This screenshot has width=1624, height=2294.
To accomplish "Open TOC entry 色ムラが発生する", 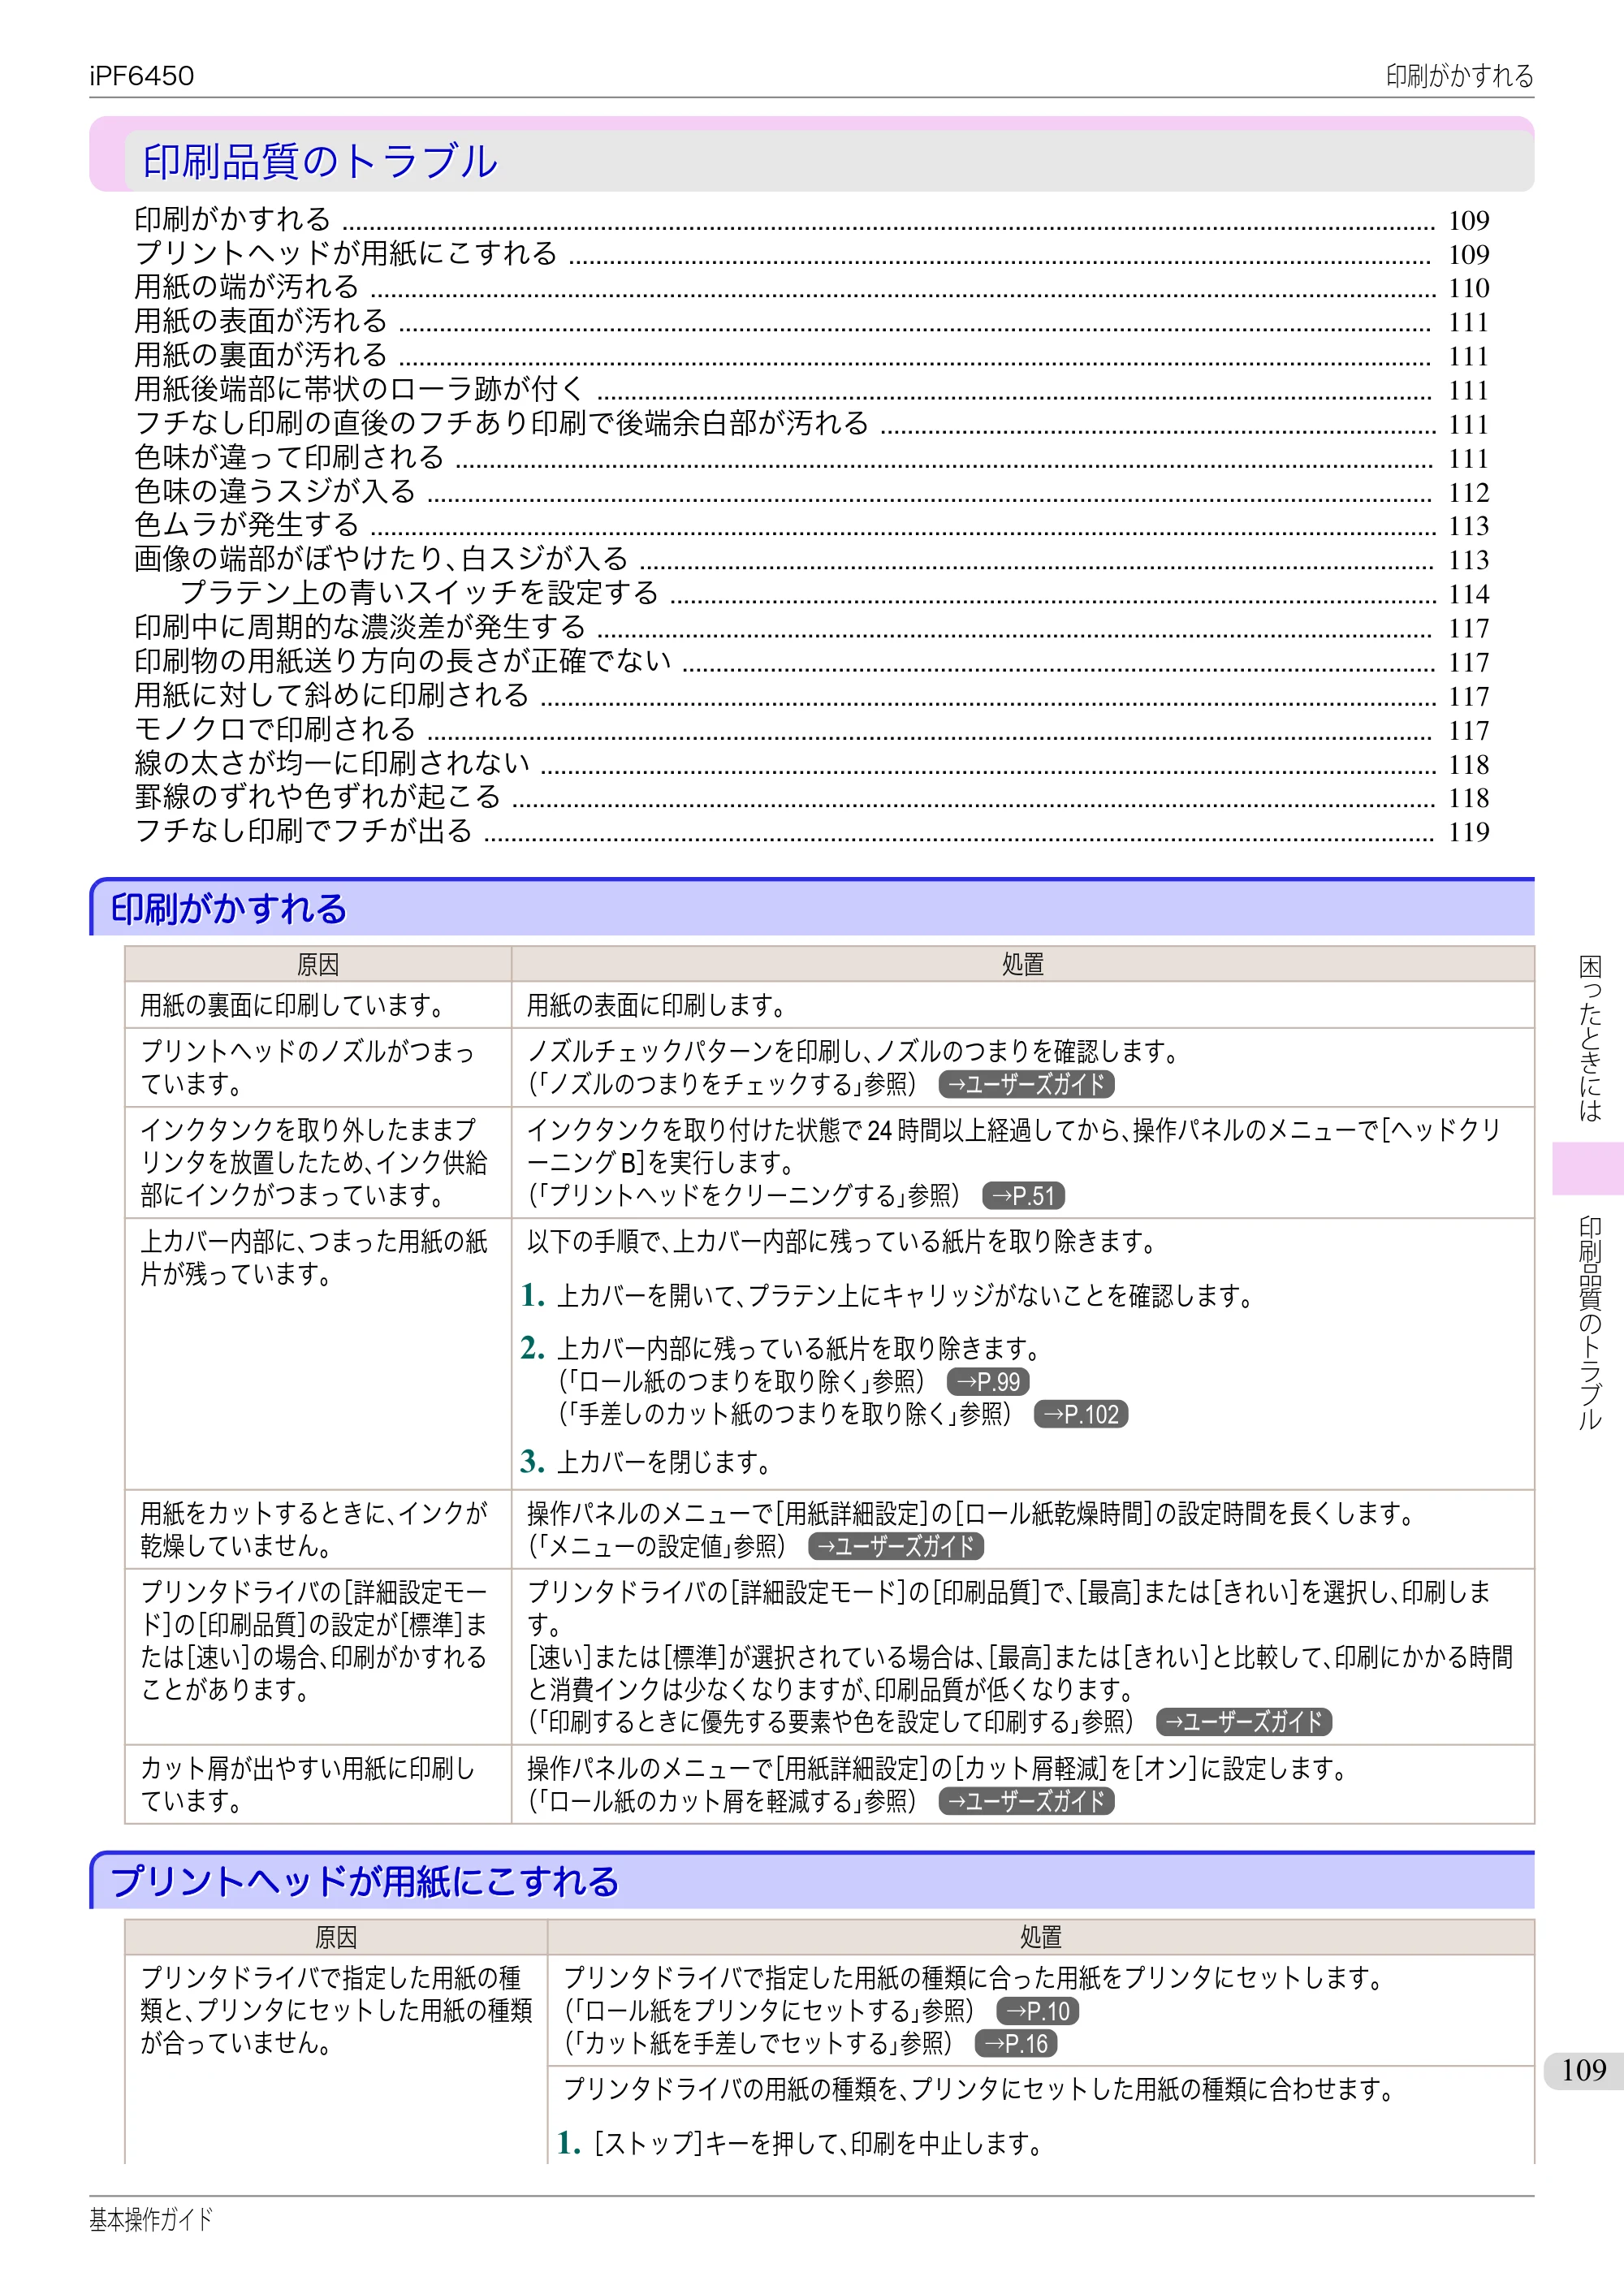I will 812,525.
